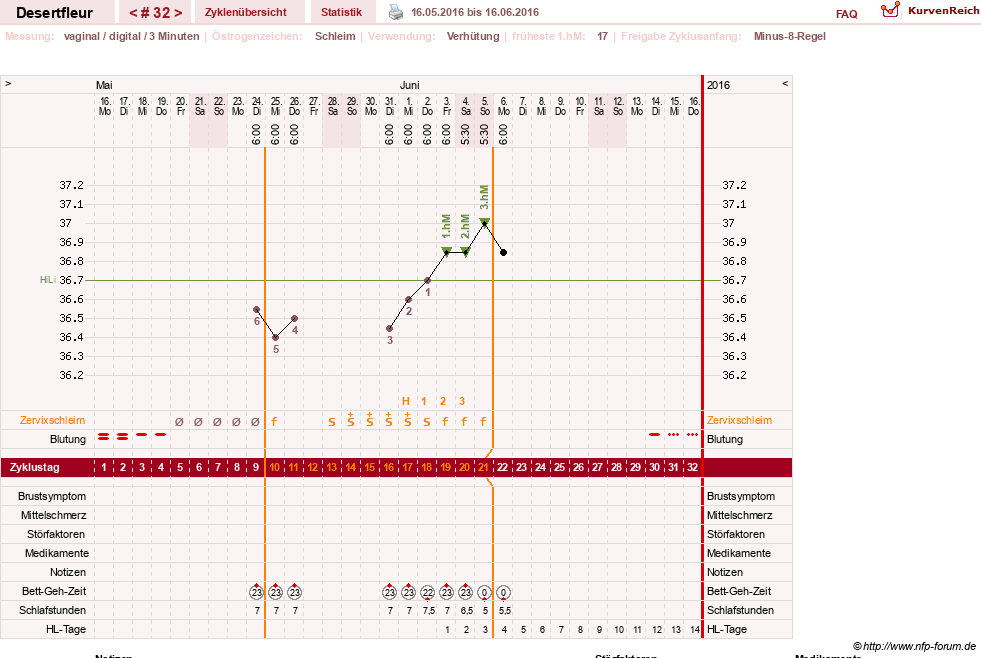Click the left Bett-Geh-Zeit row label
The image size is (981, 658).
tap(54, 591)
